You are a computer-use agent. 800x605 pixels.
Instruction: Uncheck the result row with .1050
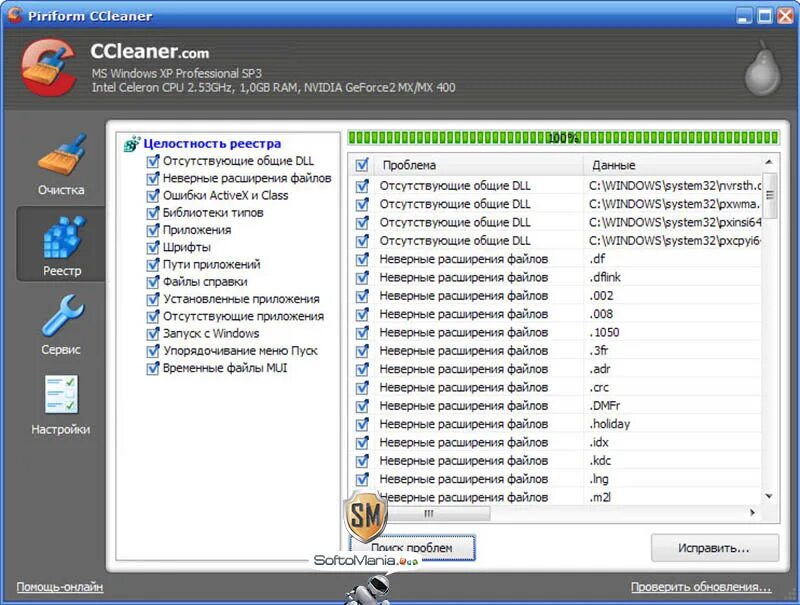[362, 333]
